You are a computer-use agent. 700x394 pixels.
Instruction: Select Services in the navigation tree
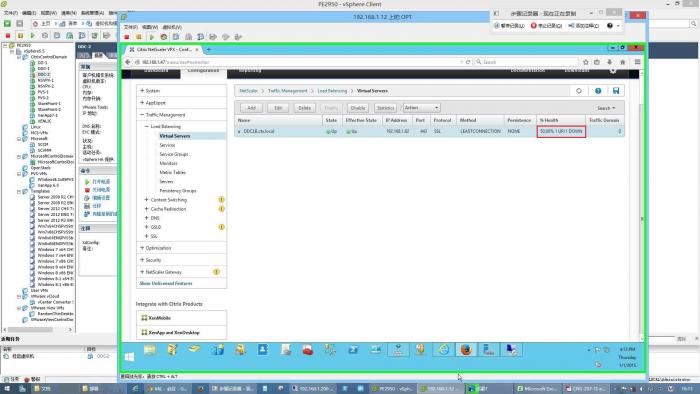coord(167,145)
